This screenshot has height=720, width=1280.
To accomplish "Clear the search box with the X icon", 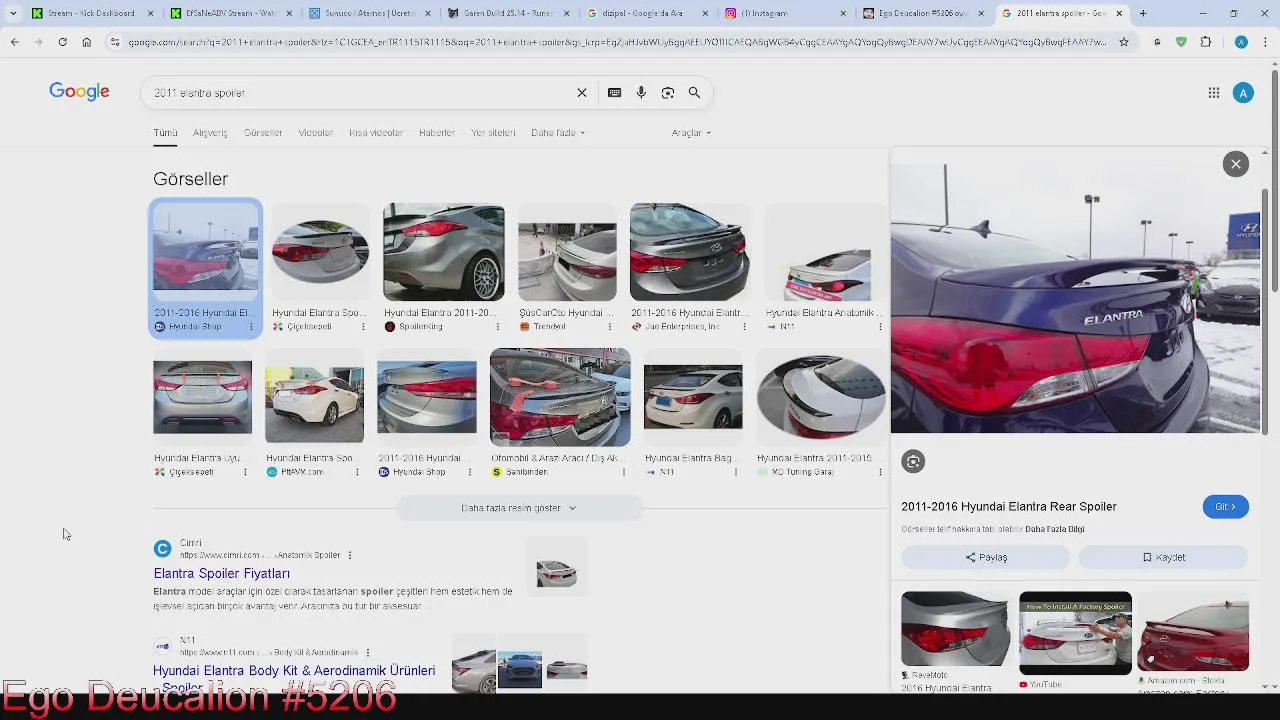I will click(582, 93).
